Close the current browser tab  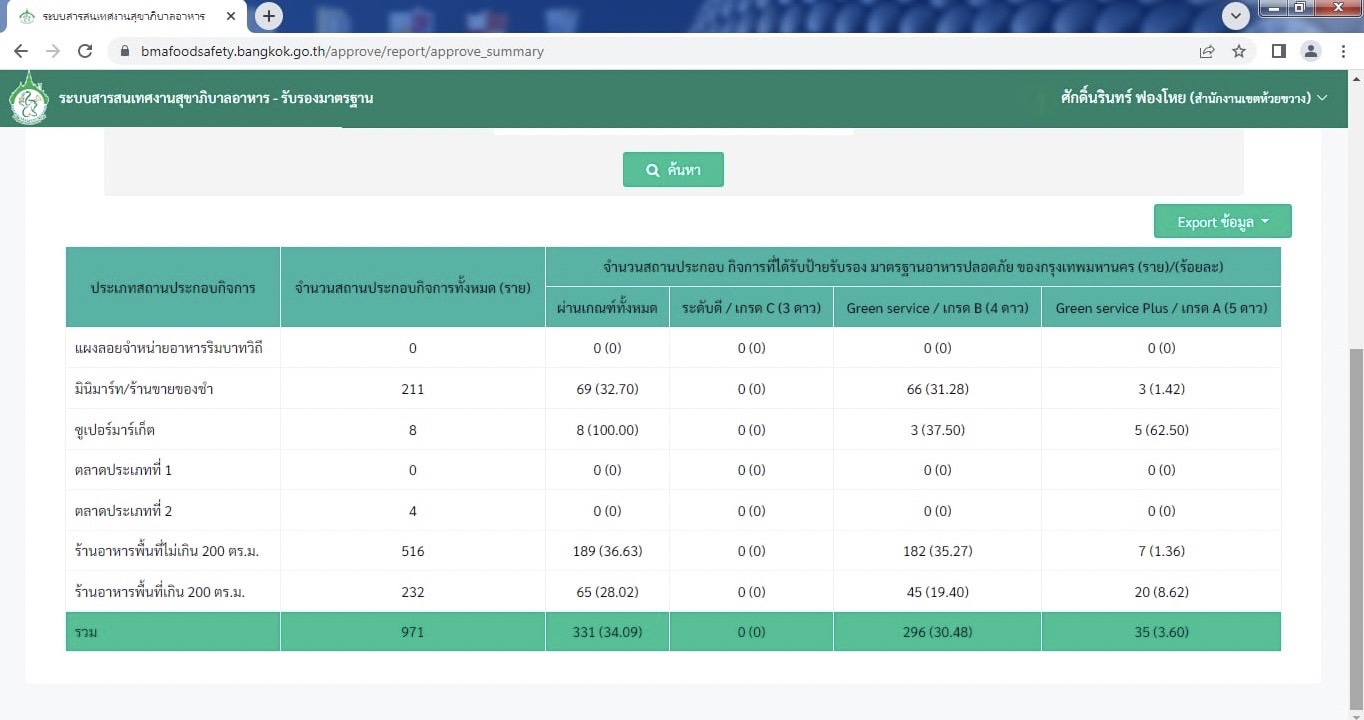pyautogui.click(x=230, y=17)
